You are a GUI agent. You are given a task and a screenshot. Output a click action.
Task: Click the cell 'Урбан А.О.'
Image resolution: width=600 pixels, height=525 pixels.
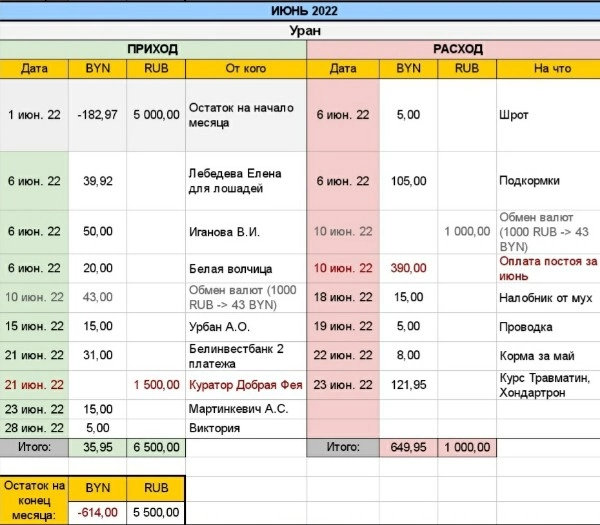pyautogui.click(x=246, y=326)
